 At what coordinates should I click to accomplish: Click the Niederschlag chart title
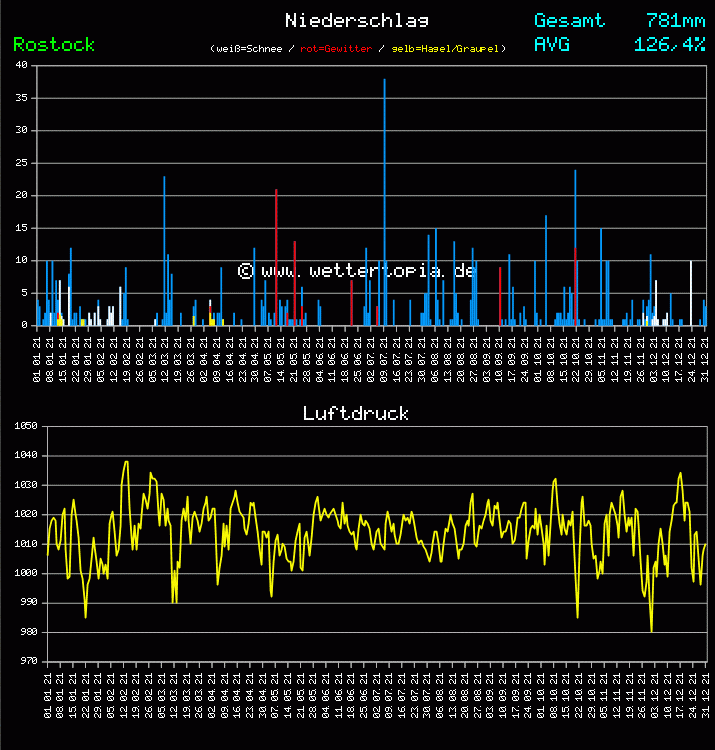coord(357,20)
